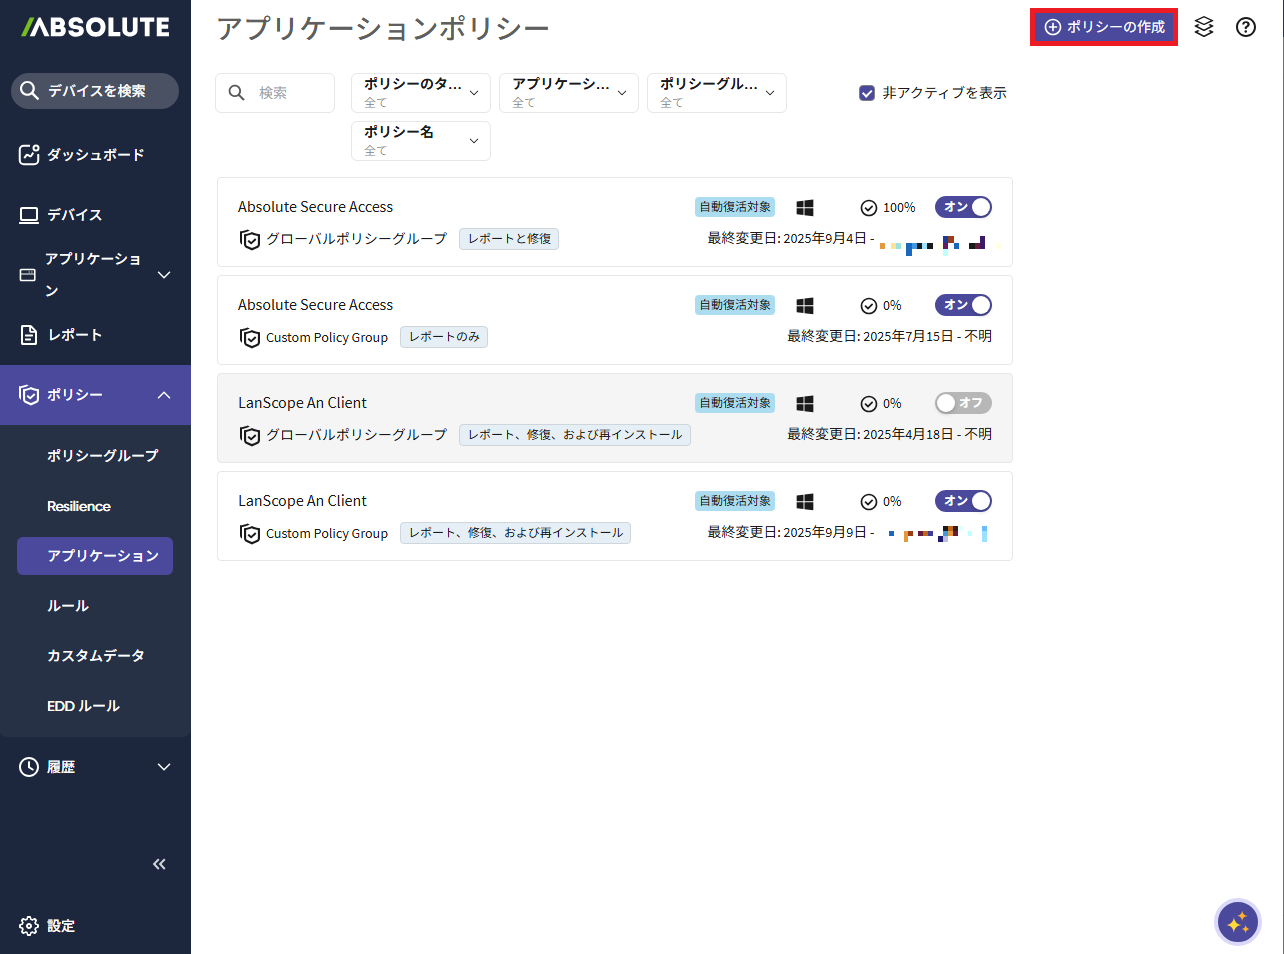
Task: Click the layers stack icon in header
Action: 1204,27
